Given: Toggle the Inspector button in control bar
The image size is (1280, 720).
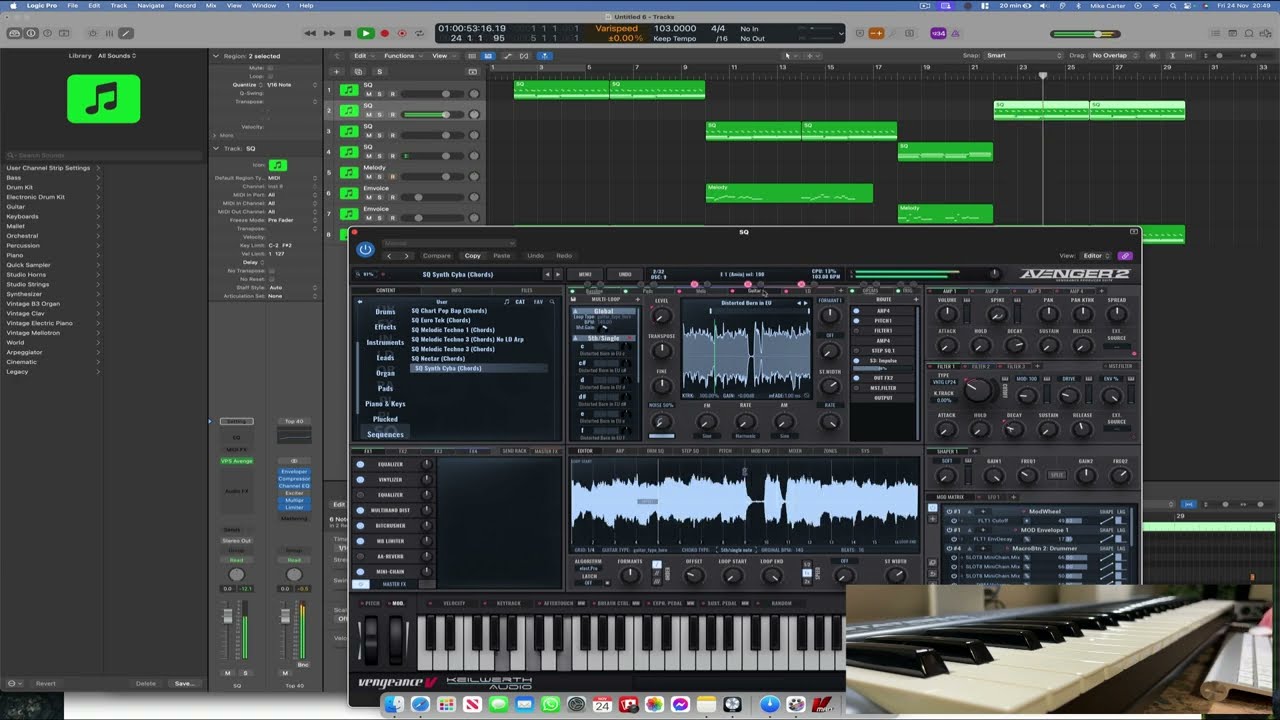Looking at the screenshot, I should [31, 33].
